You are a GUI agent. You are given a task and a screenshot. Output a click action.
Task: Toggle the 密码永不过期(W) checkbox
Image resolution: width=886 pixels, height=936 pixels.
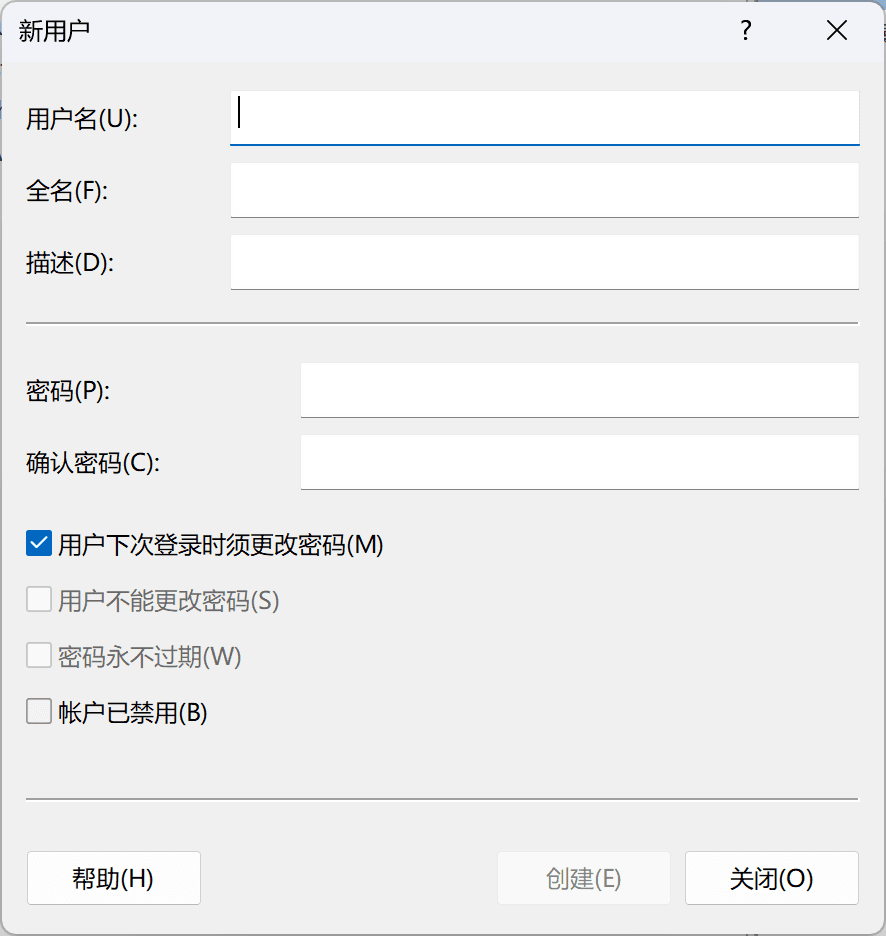coord(38,655)
